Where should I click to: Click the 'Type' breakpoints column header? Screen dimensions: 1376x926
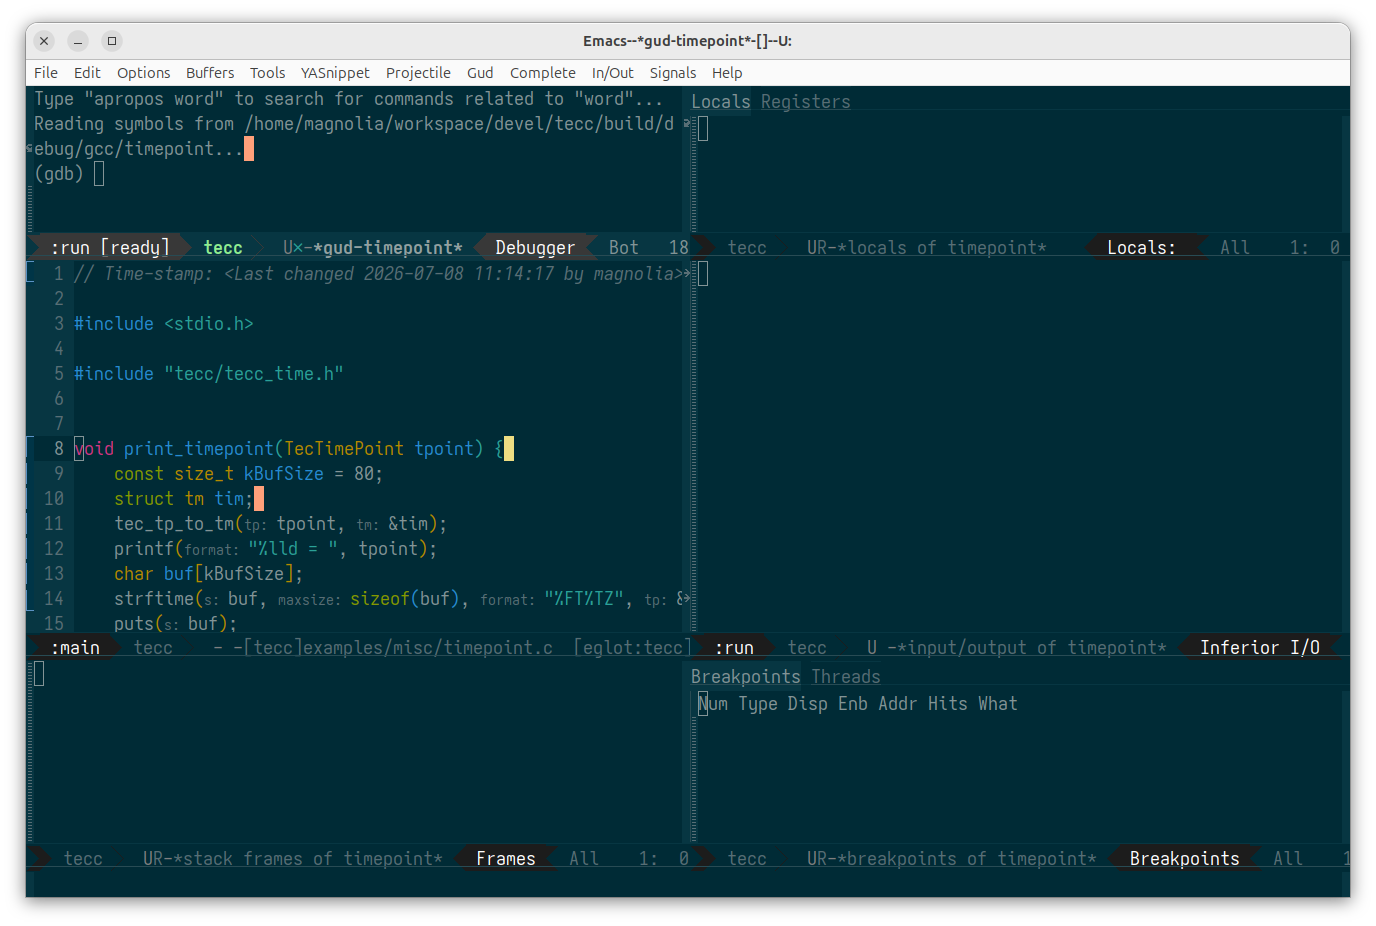(758, 704)
